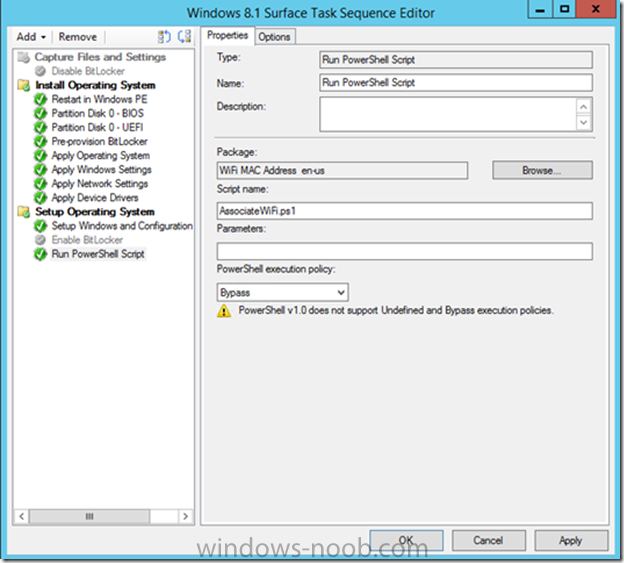Click the tree panel horizontal scrollbar thumb
The image size is (624, 563).
point(89,516)
